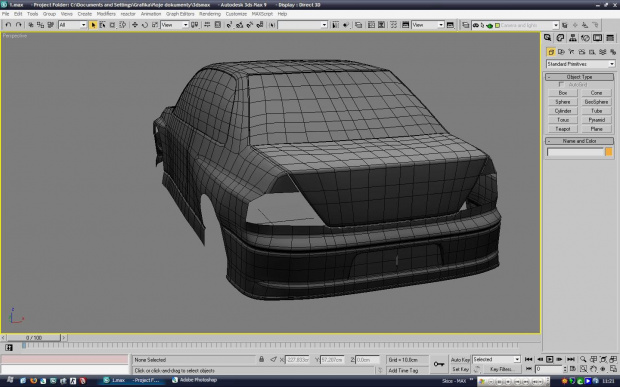This screenshot has width=620, height=387.
Task: Open the Standard Primitives dropdown
Action: pos(580,64)
